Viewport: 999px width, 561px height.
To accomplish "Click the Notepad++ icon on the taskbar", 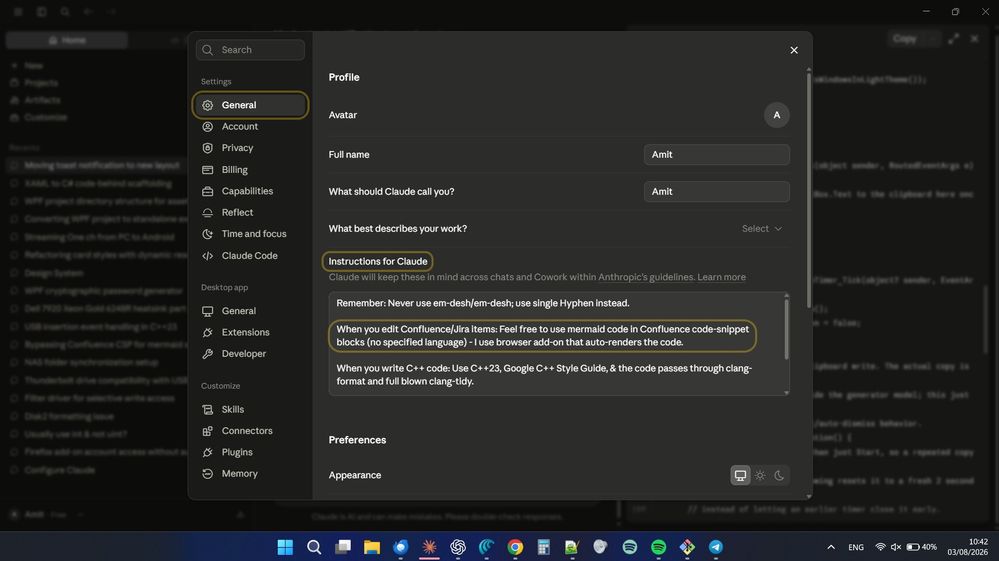I will [x=571, y=547].
